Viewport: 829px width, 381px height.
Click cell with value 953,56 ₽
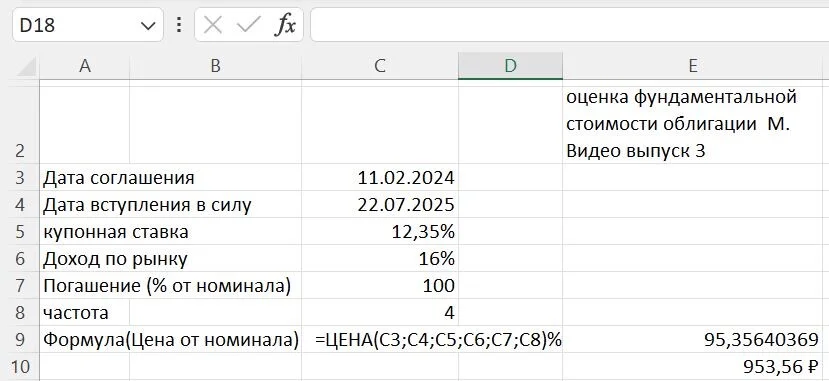point(693,366)
